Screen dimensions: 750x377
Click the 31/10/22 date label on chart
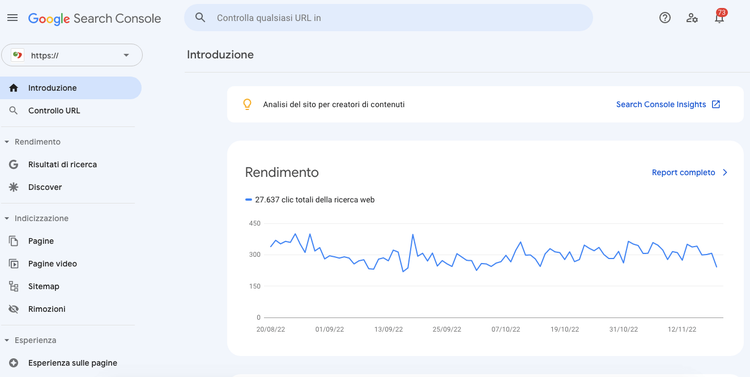point(624,330)
